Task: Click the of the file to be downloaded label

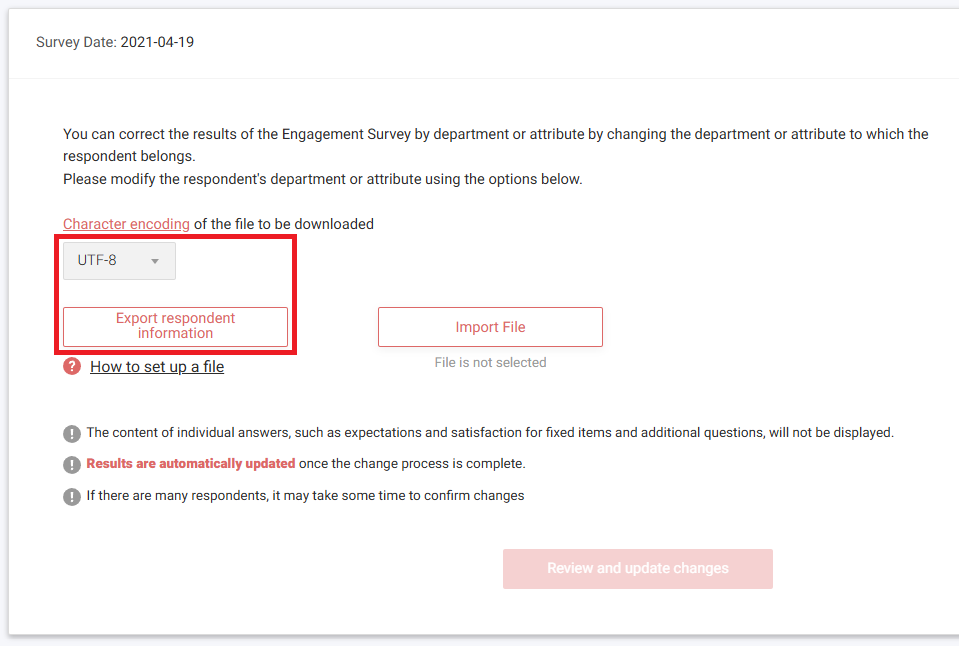Action: (x=284, y=224)
